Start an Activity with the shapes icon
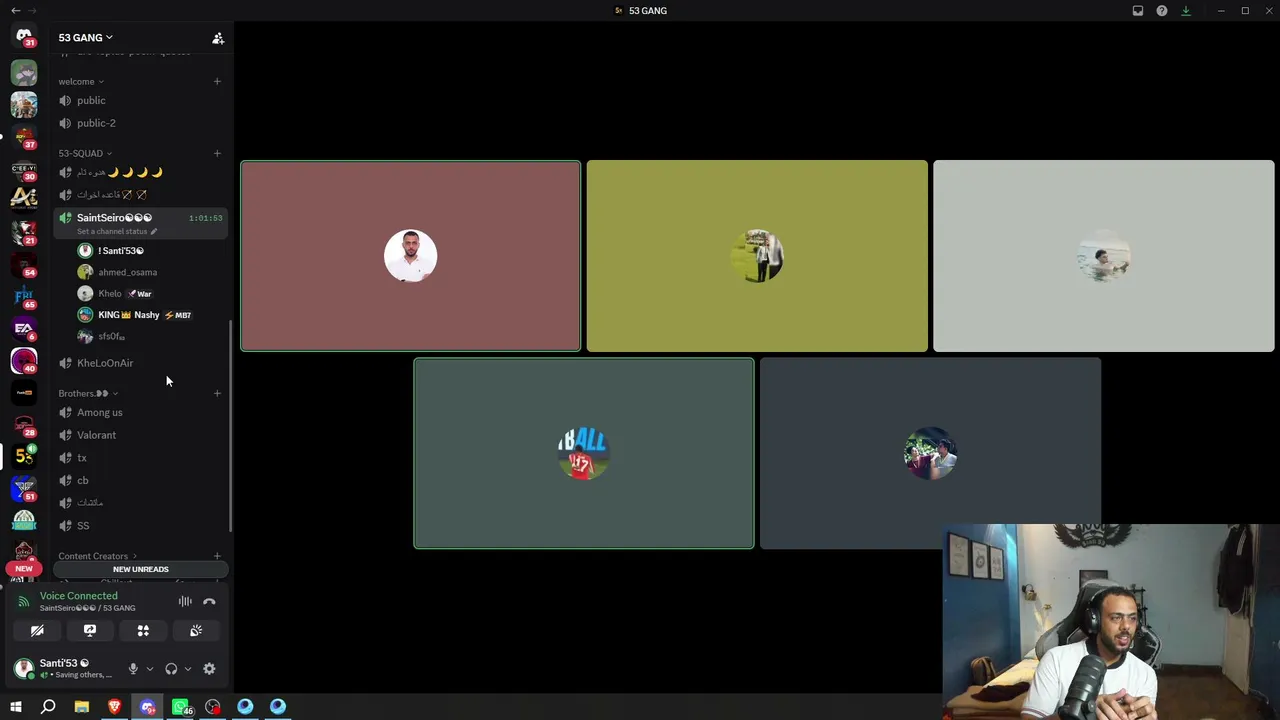The image size is (1280, 720). click(143, 631)
